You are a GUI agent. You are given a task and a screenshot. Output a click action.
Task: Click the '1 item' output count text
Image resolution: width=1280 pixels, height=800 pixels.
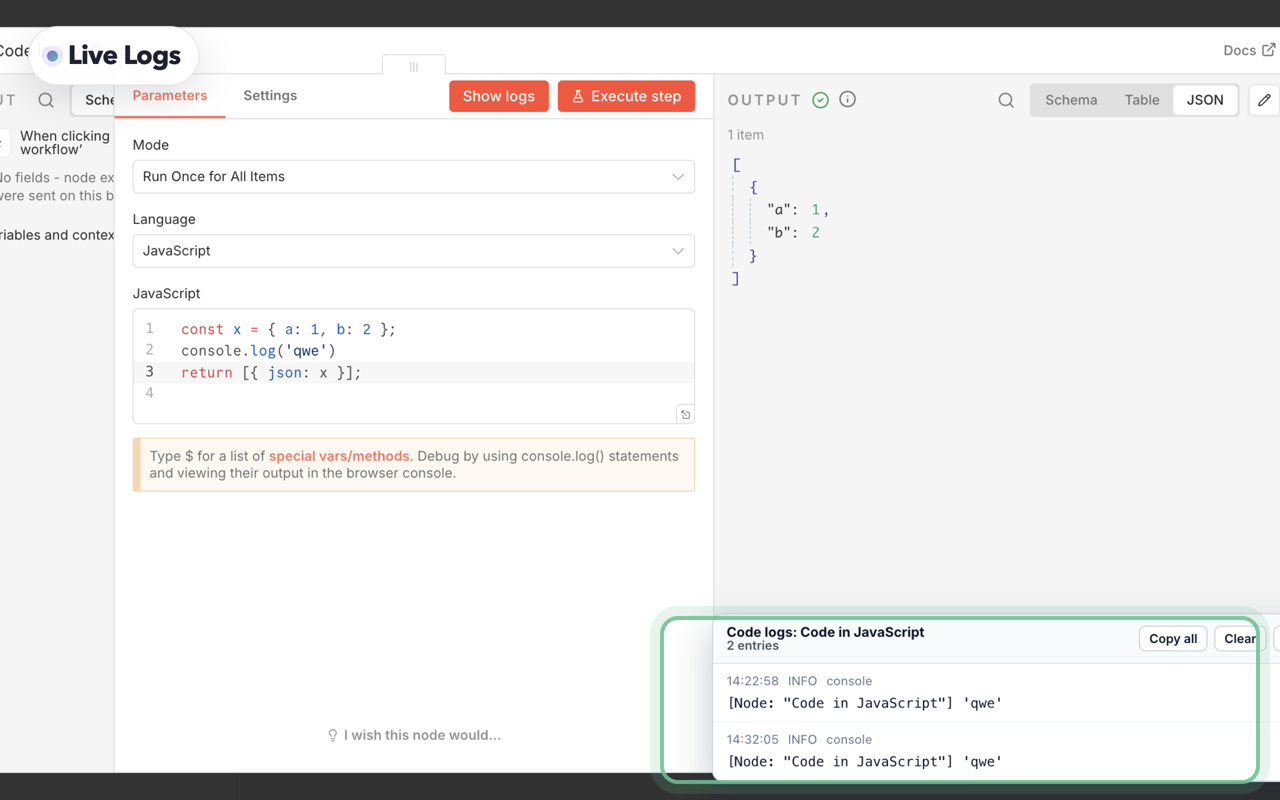click(745, 135)
